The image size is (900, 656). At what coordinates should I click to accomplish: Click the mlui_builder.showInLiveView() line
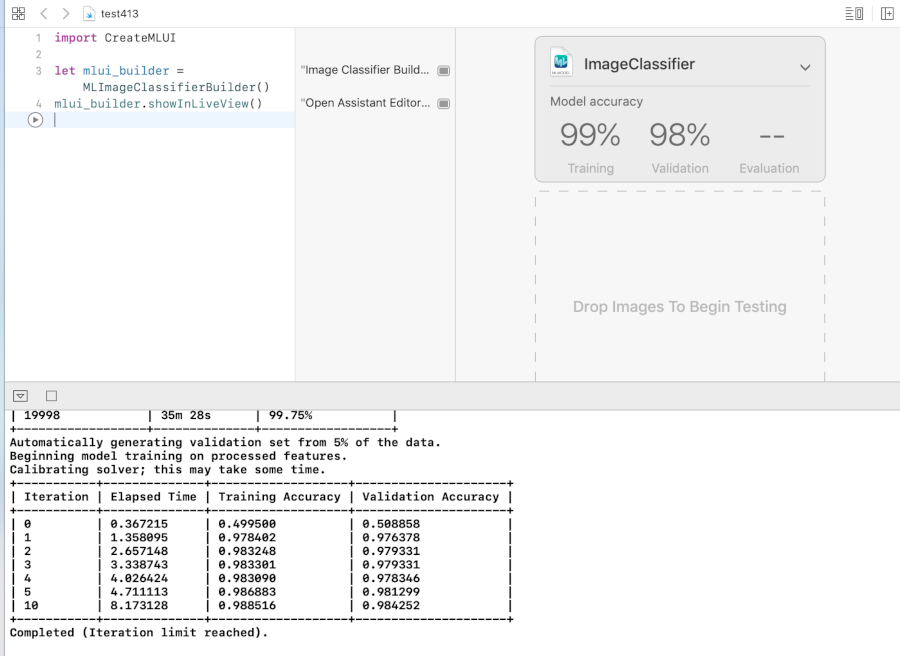click(158, 104)
